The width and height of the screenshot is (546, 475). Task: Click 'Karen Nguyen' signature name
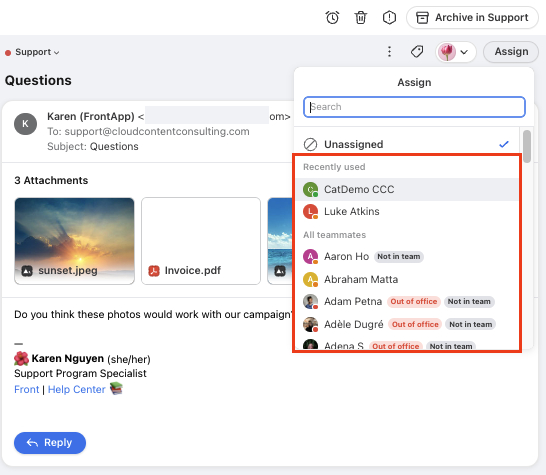(x=68, y=358)
